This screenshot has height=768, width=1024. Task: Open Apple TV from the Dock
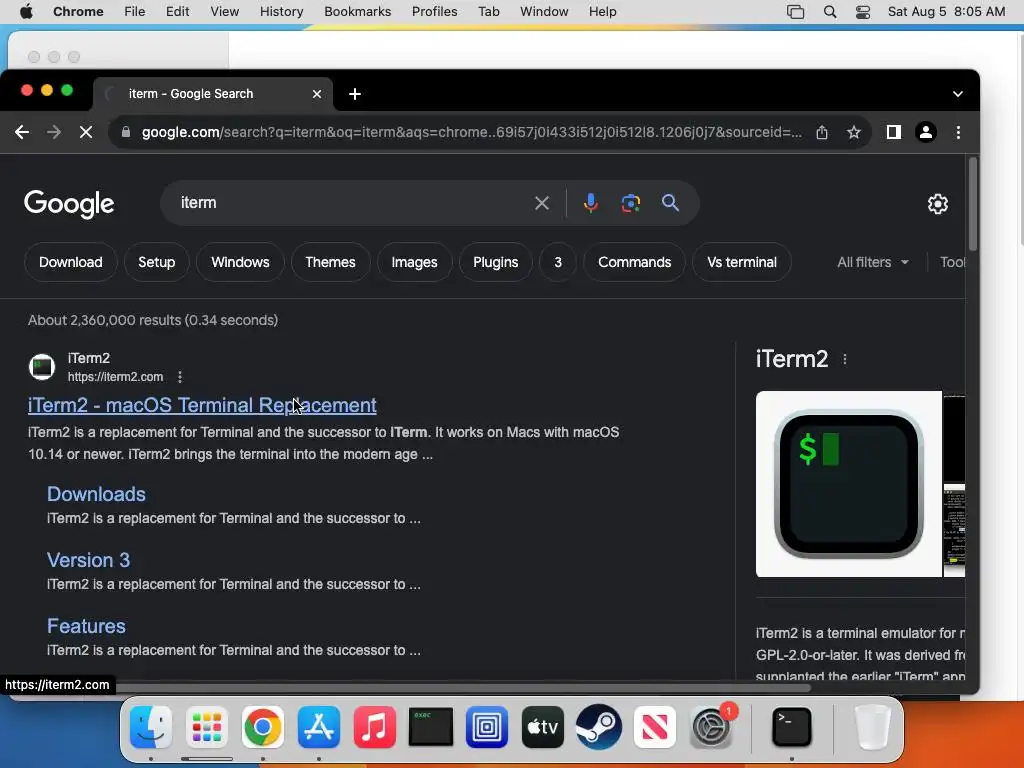543,727
